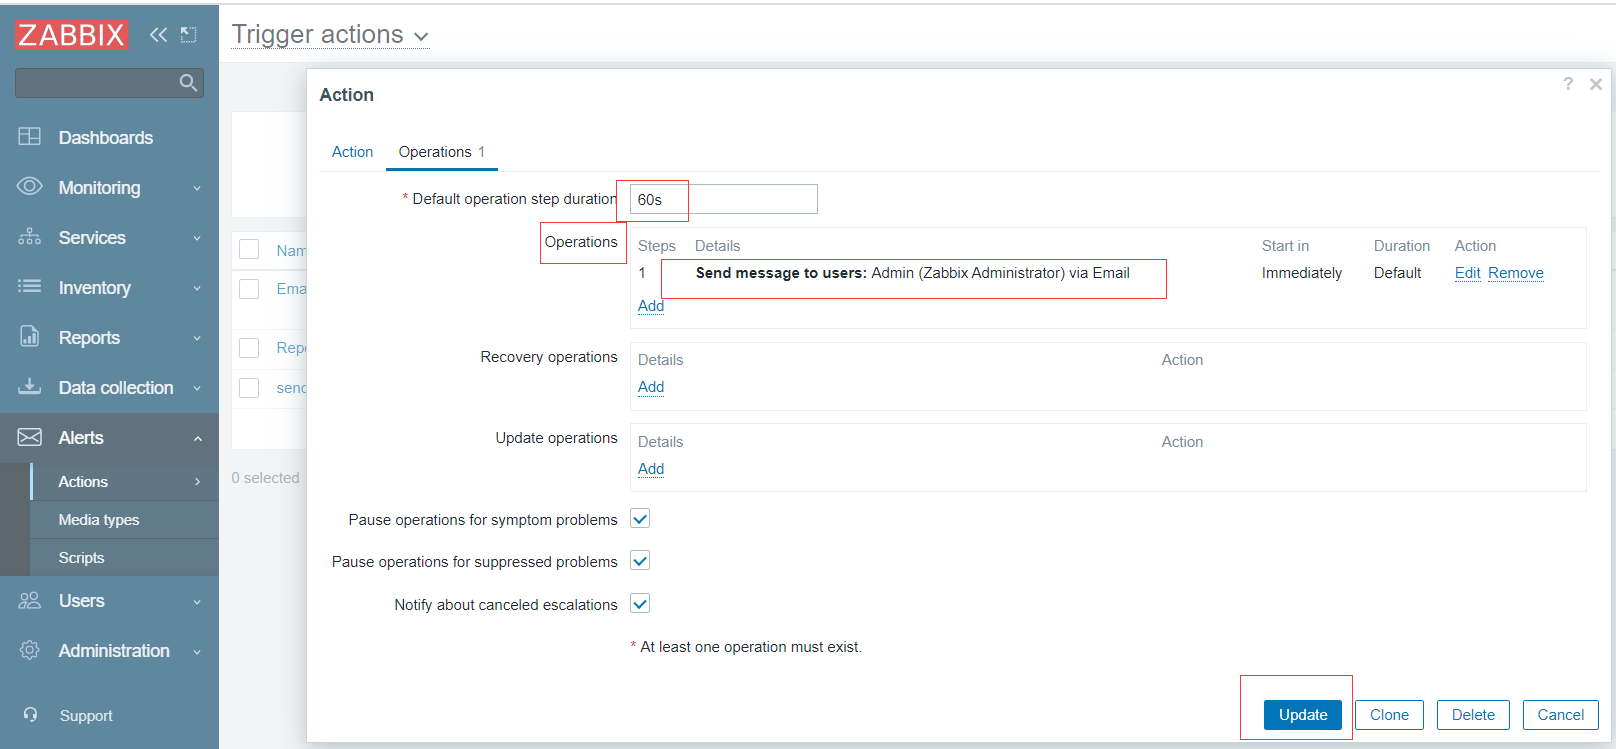Click the Administration gear icon
Screen dimensions: 1616x749
30,650
